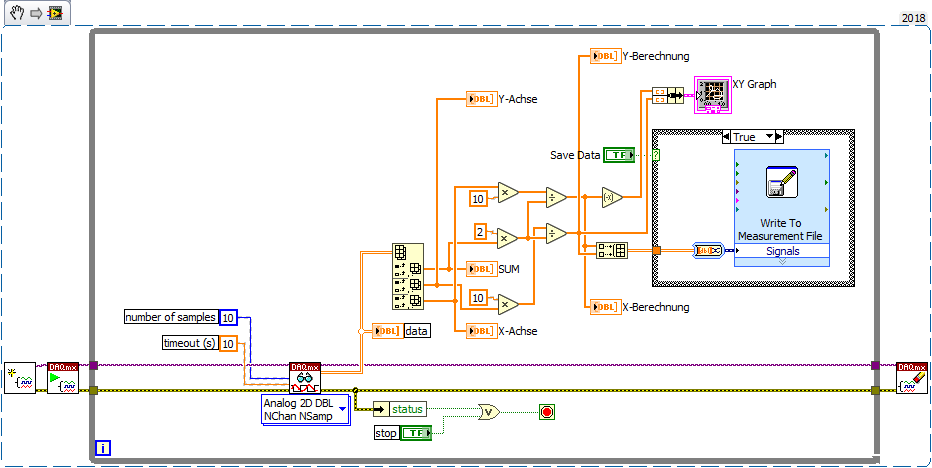Click the loop iteration terminal i
932x468 pixels.
103,448
